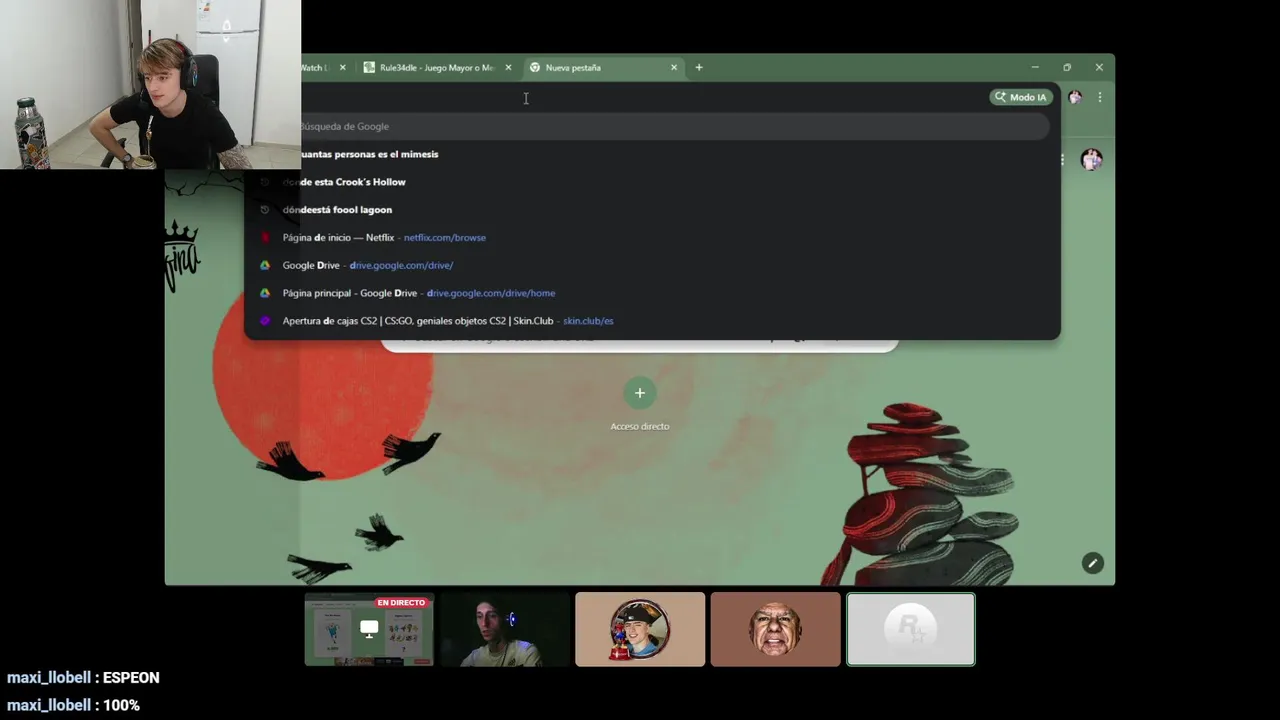The image size is (1280, 720).
Task: Click the Drive favicon beside Página principal
Action: coord(265,293)
